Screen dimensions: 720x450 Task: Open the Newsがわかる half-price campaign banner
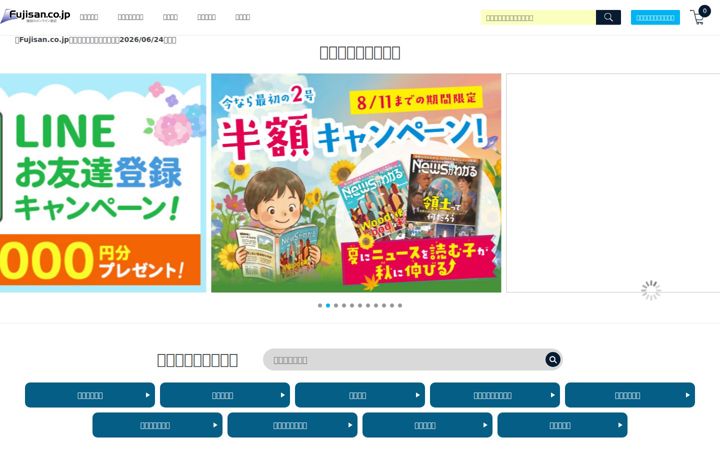[x=356, y=183]
